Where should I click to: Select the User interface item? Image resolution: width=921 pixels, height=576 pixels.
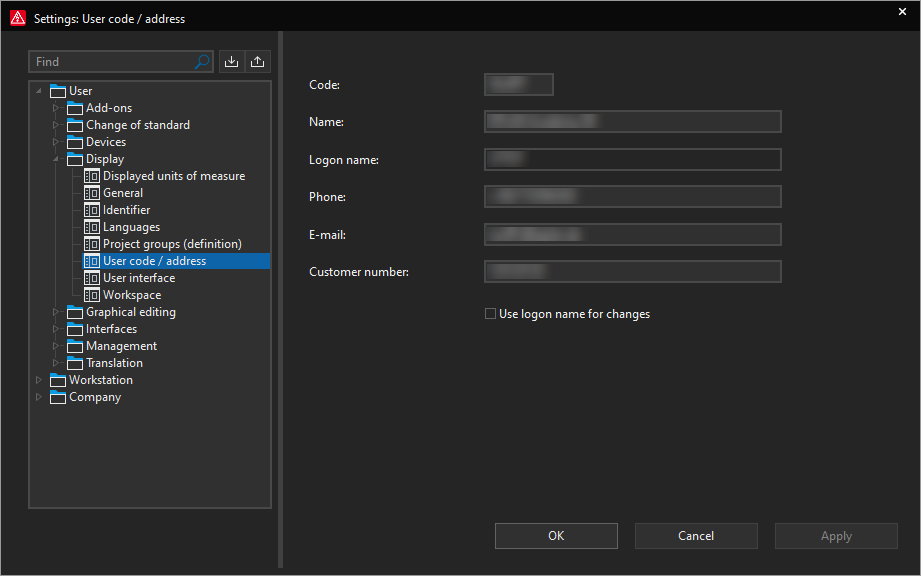coord(139,278)
